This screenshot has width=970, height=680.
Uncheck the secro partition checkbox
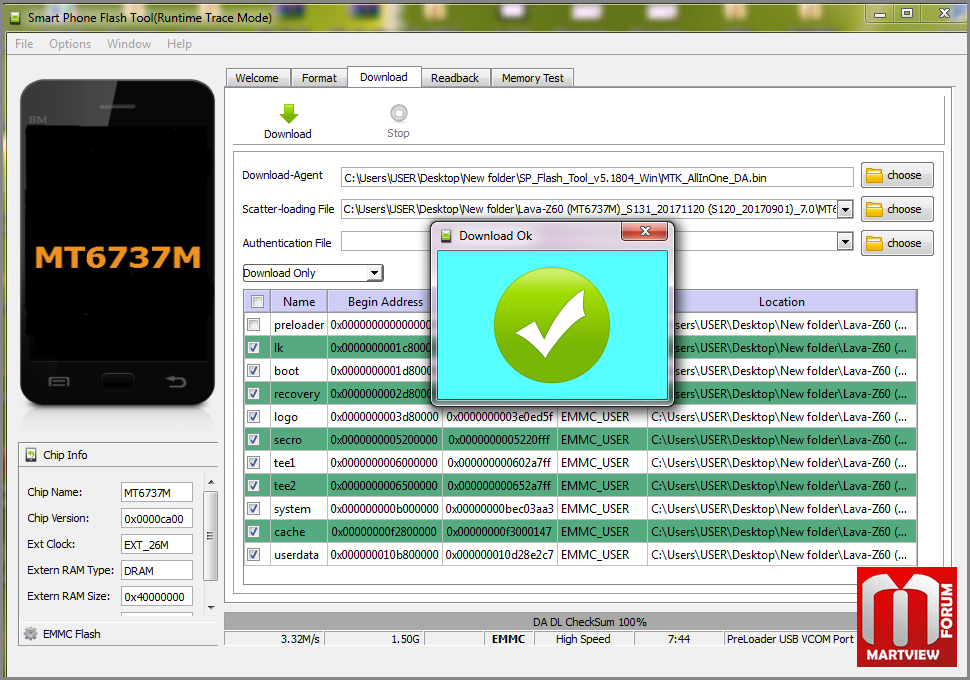click(x=254, y=440)
